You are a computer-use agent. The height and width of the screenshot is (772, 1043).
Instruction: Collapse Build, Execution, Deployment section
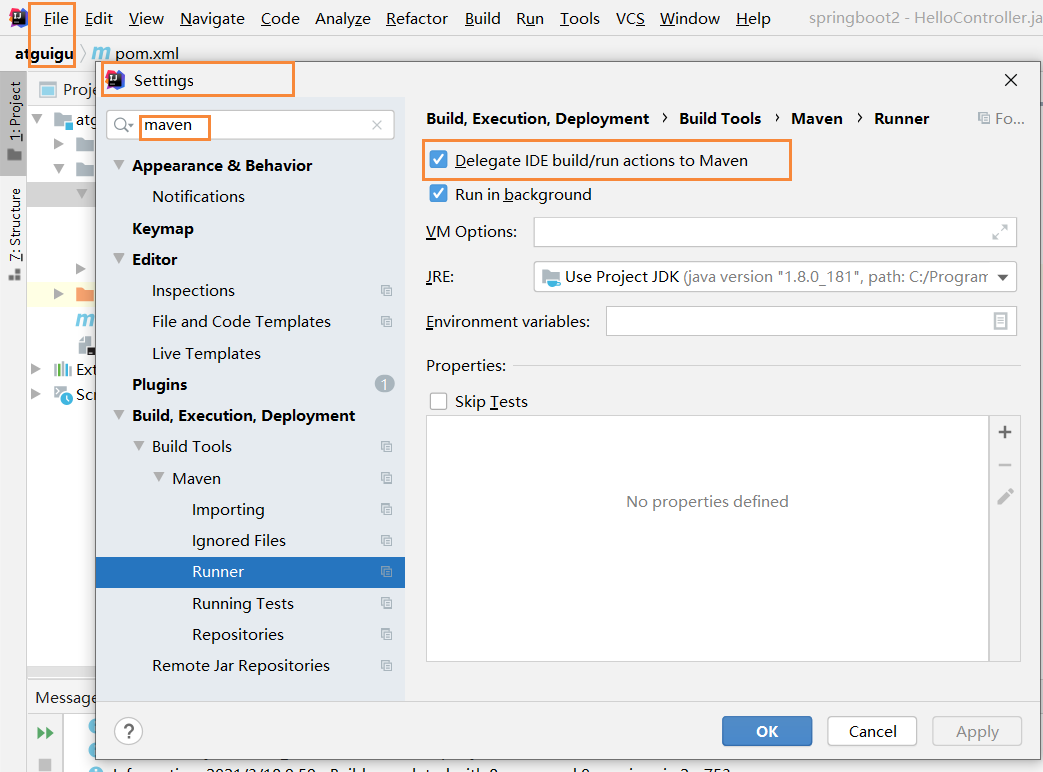(x=119, y=415)
